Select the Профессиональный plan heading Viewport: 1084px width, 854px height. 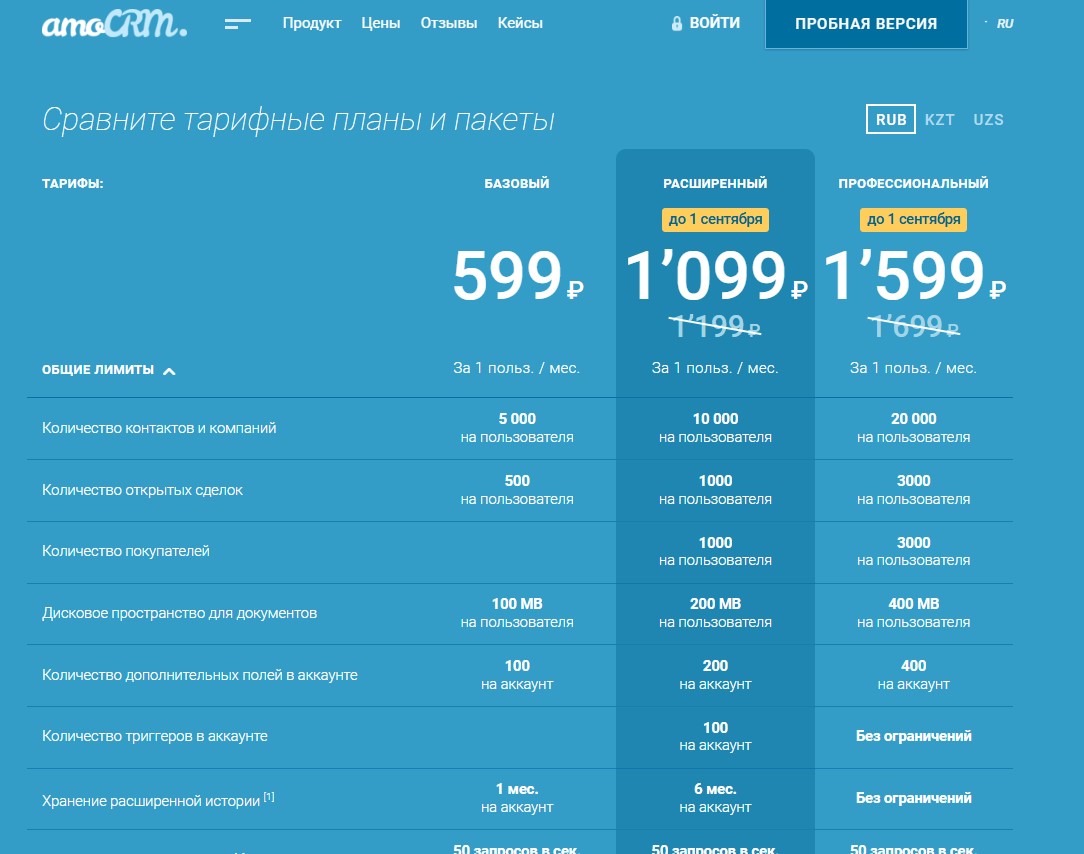[x=913, y=184]
